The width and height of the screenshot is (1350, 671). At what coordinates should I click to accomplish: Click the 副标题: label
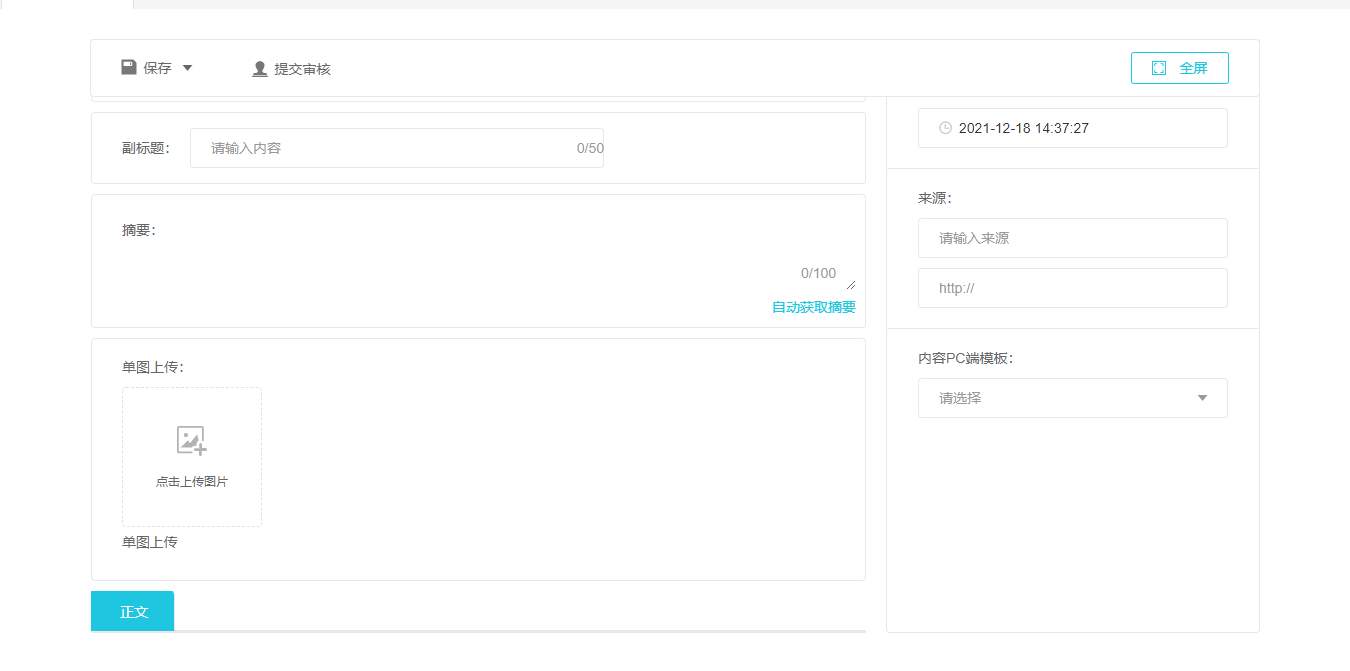coord(146,148)
